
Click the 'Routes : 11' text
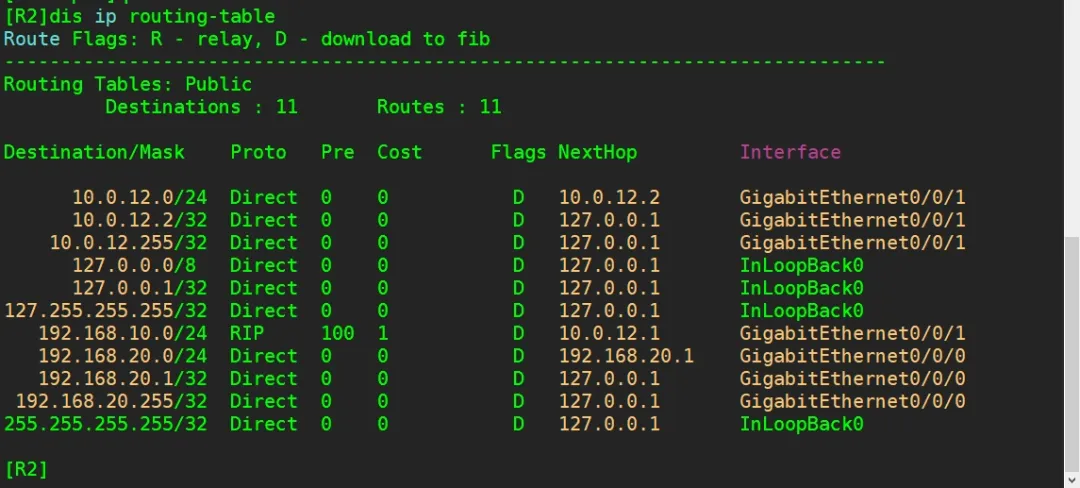[x=439, y=107]
